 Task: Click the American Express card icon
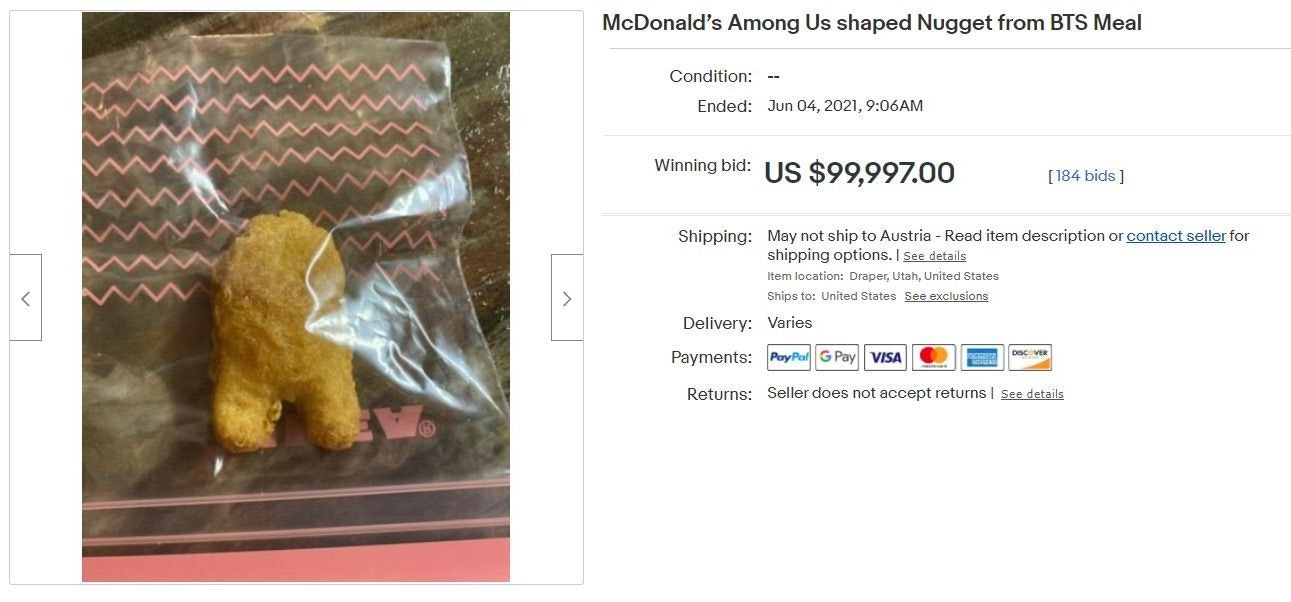pos(981,357)
